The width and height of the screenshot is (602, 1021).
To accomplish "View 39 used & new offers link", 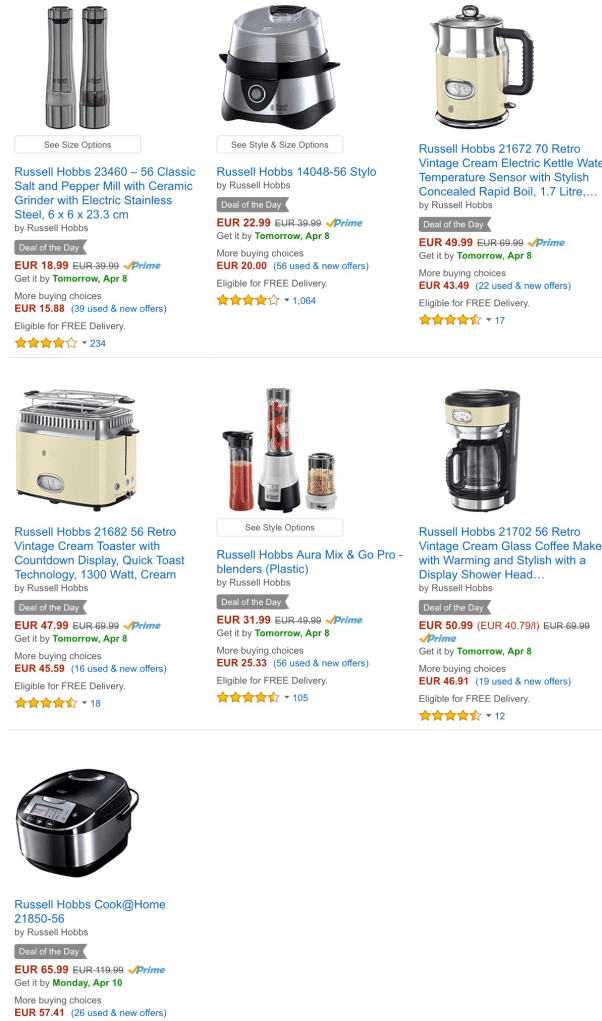I will click(x=118, y=309).
